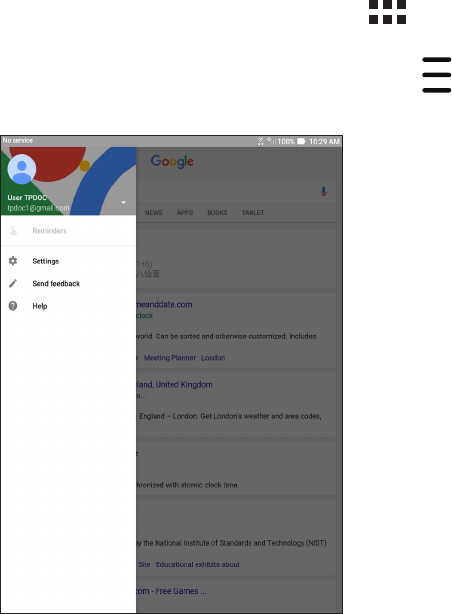This screenshot has width=452, height=614.
Task: Click the Settings gear icon
Action: 13,261
